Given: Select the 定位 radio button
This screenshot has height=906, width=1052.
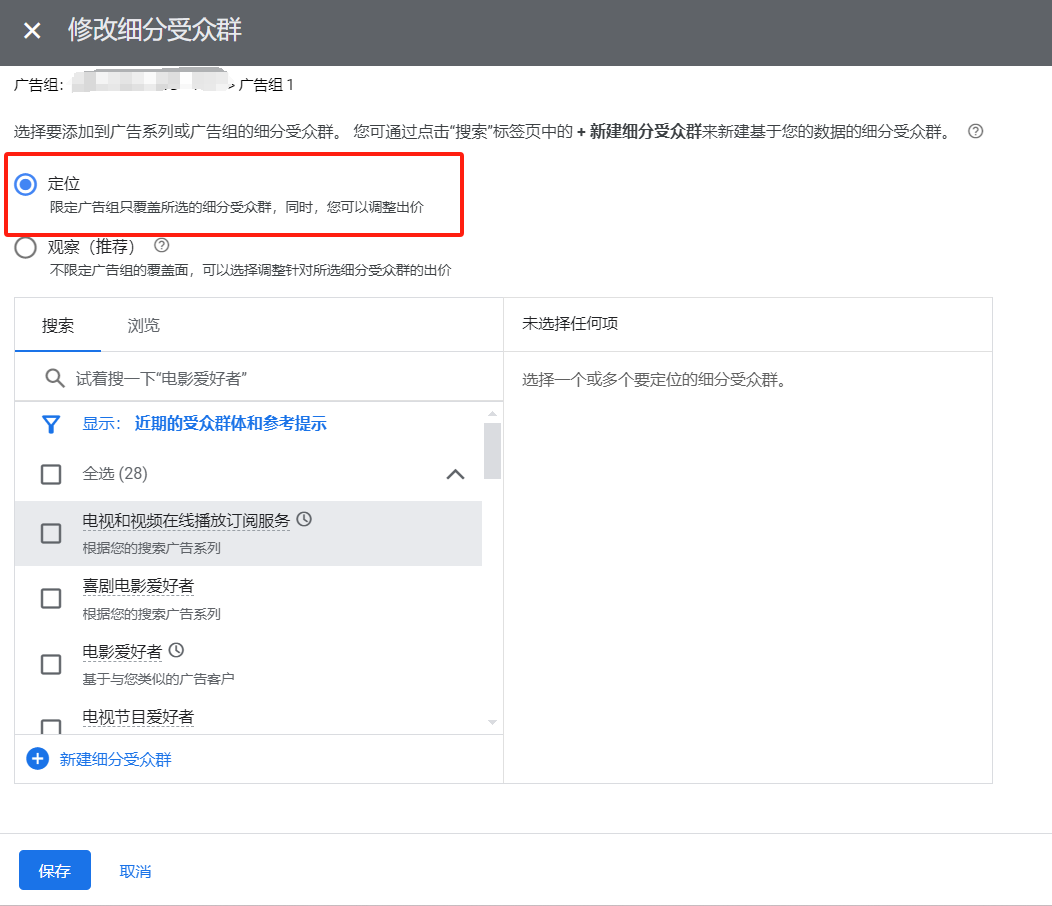Looking at the screenshot, I should click(x=26, y=184).
